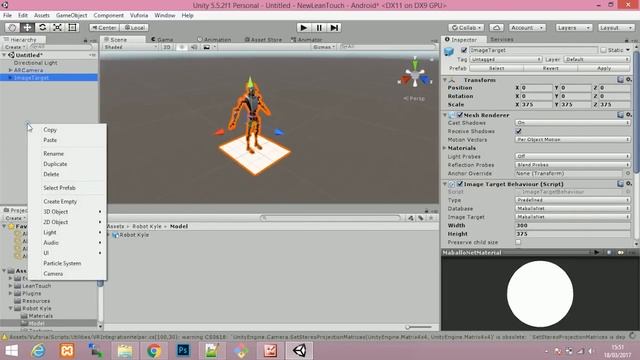Open Unity from taskbar
The height and width of the screenshot is (360, 640).
pos(300,351)
